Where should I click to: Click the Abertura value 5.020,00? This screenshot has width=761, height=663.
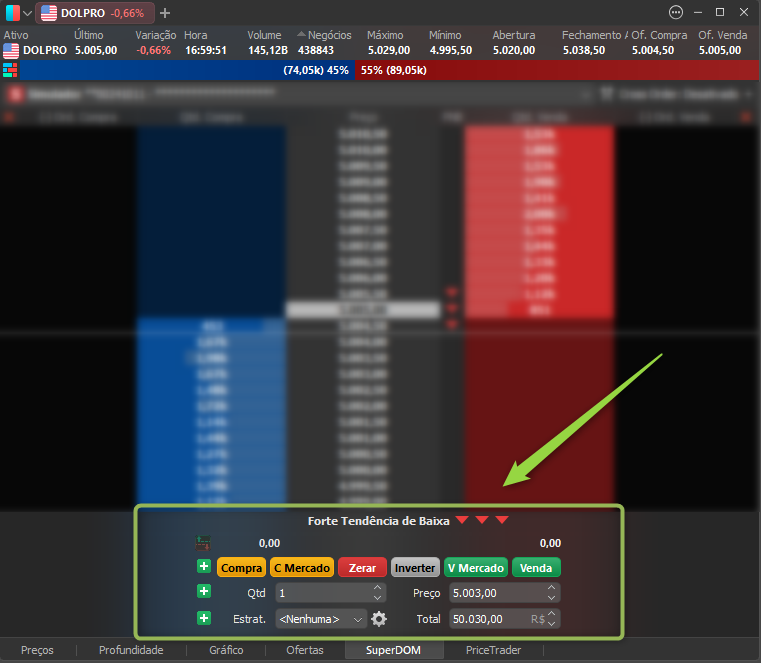click(x=514, y=50)
